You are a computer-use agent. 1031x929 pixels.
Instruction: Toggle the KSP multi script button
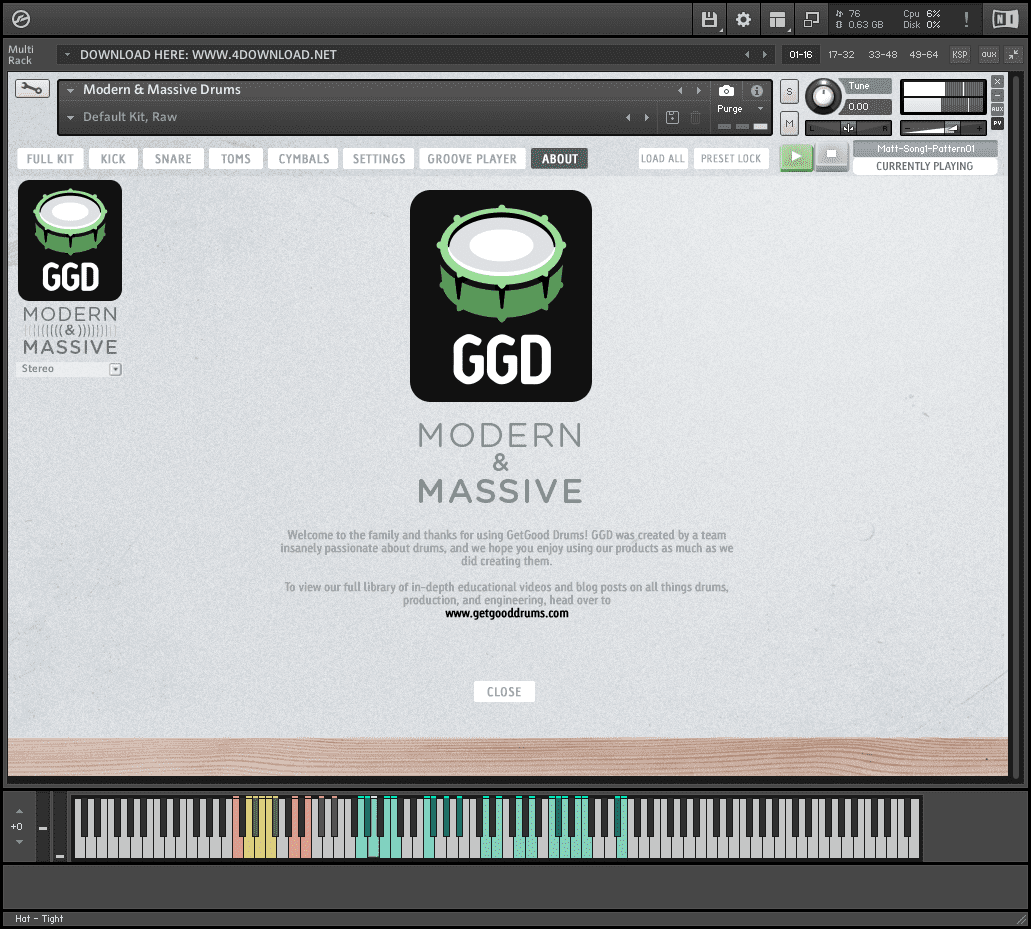click(959, 55)
